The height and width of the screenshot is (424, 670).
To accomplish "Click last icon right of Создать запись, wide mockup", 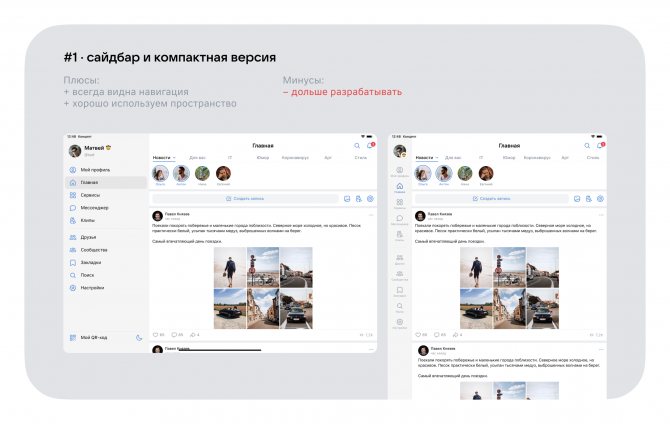I will (370, 199).
